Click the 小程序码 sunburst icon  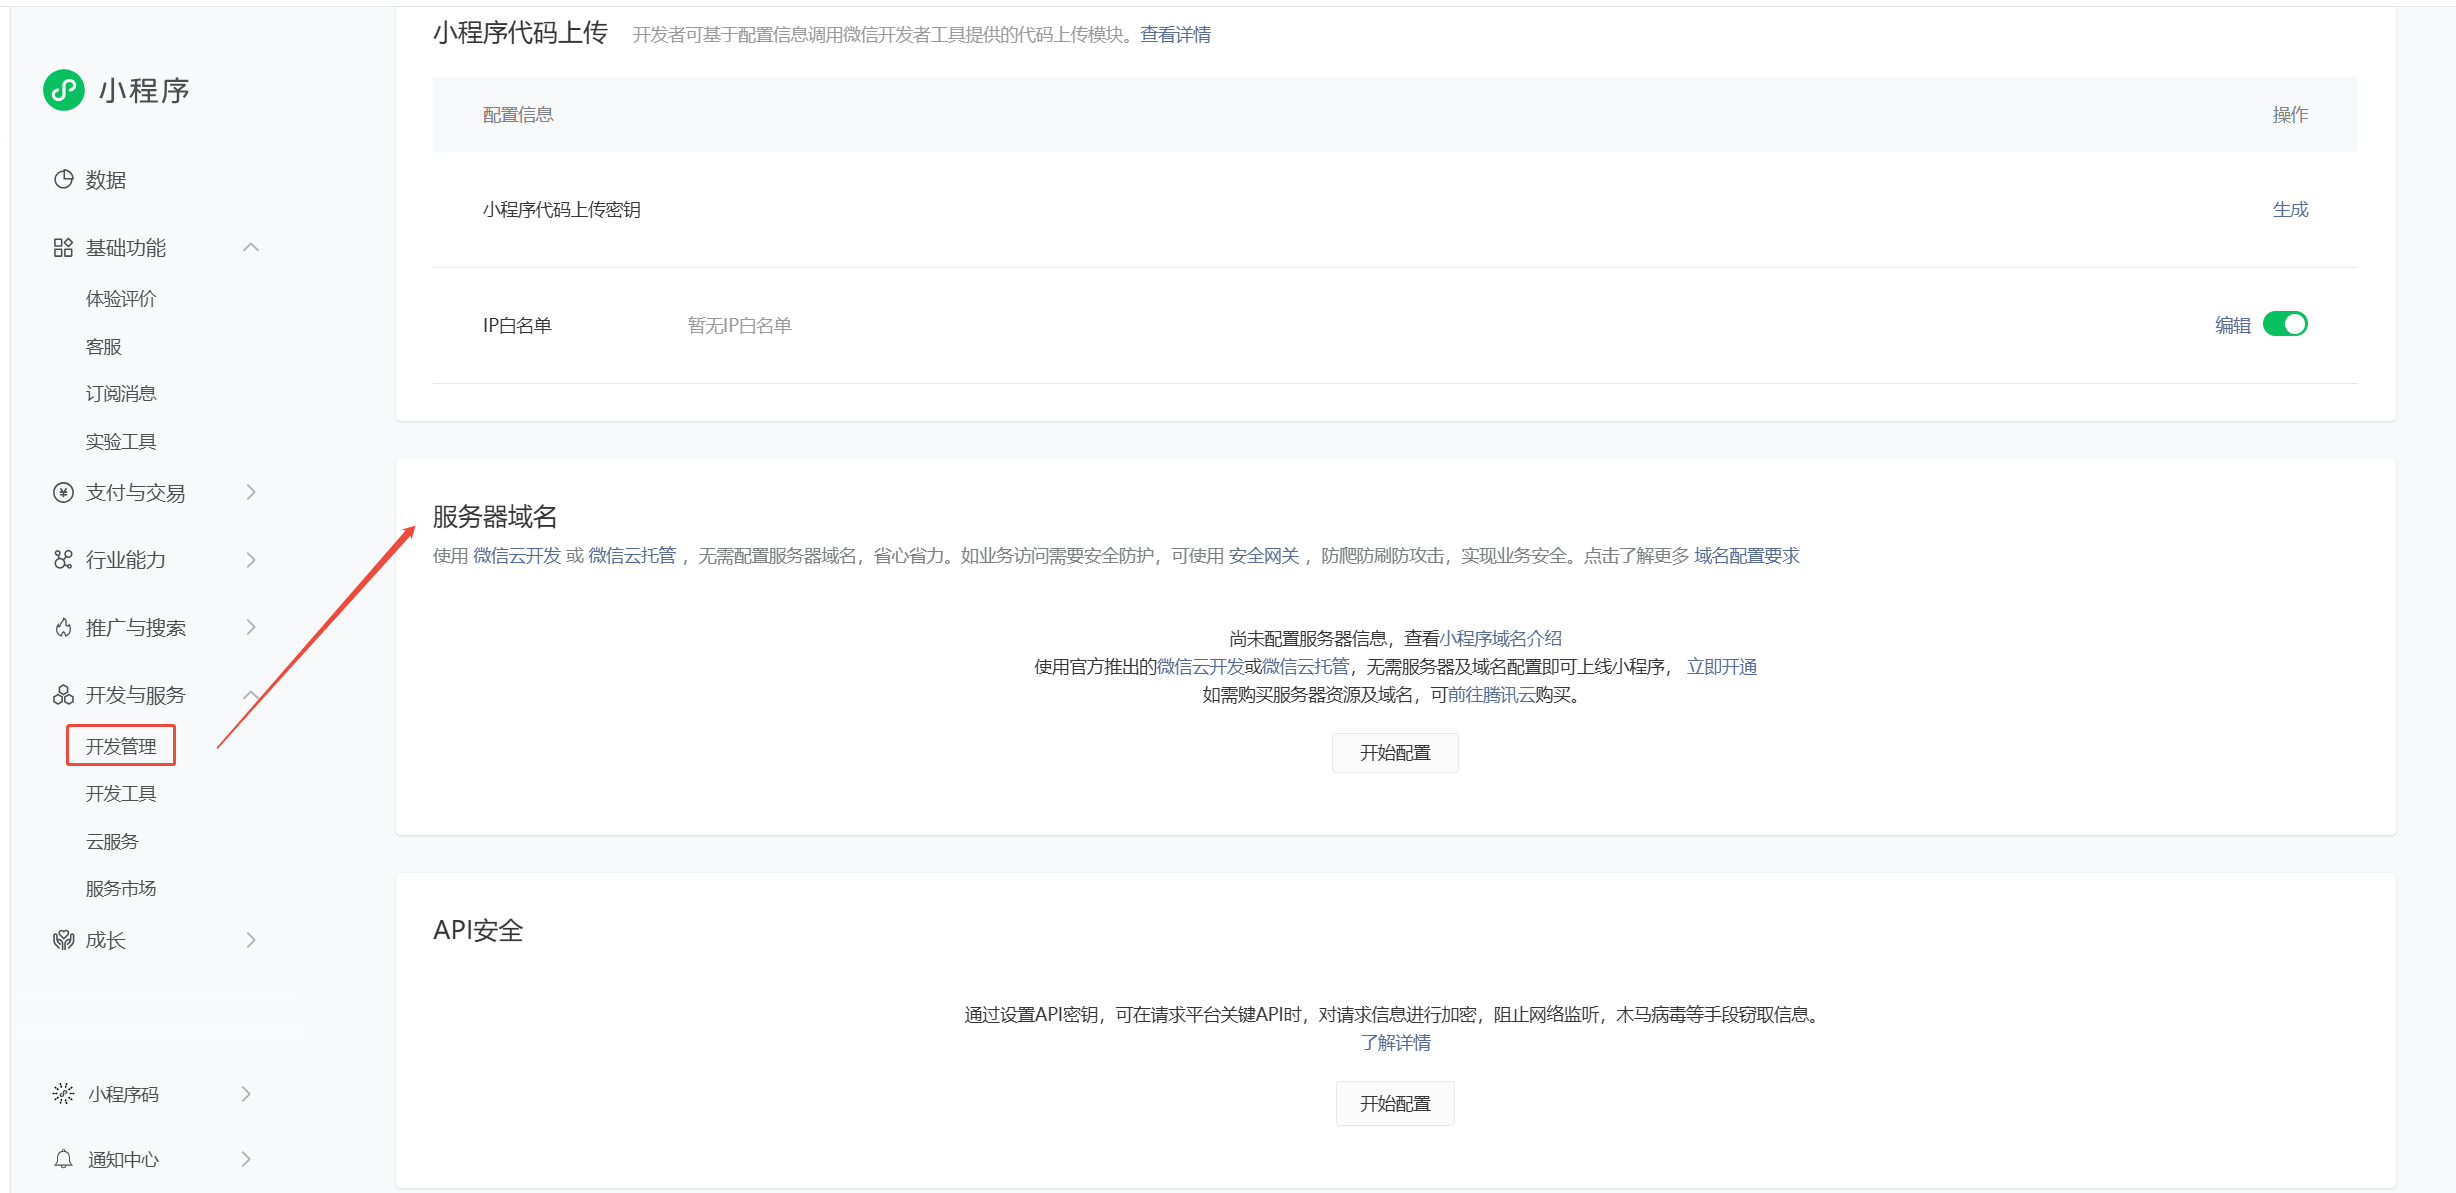click(63, 1094)
